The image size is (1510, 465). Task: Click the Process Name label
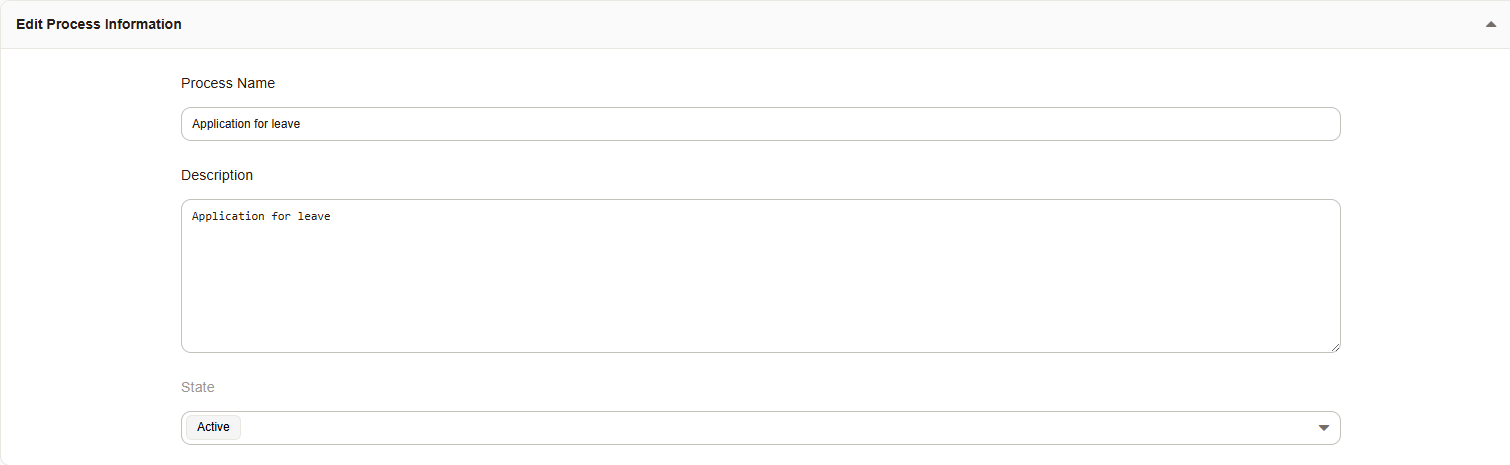pyautogui.click(x=228, y=83)
